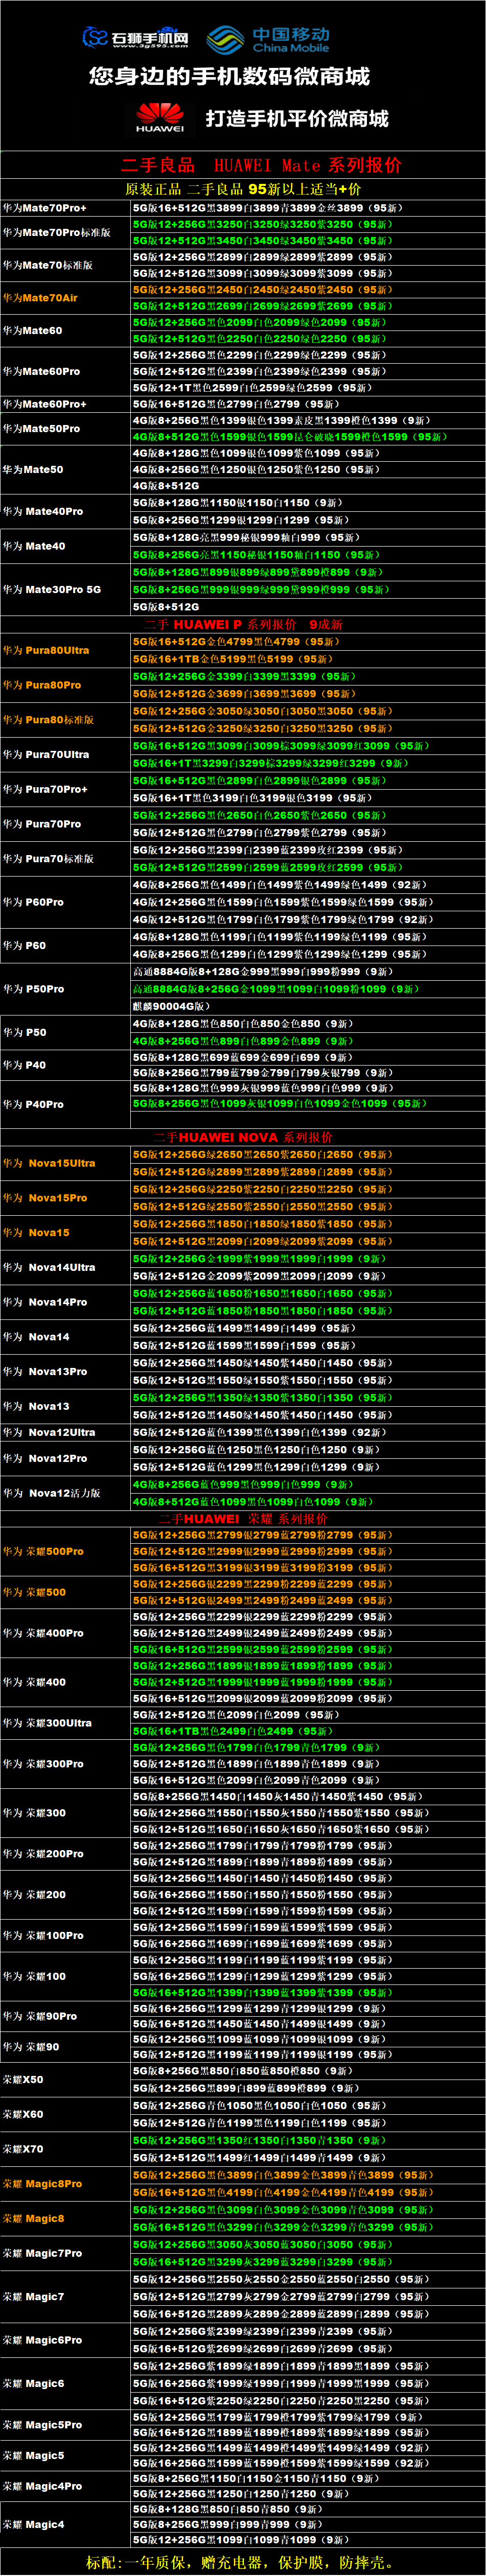Select the 华为 Pura80Pro model cell
Image resolution: width=486 pixels, height=2576 pixels.
click(x=66, y=685)
